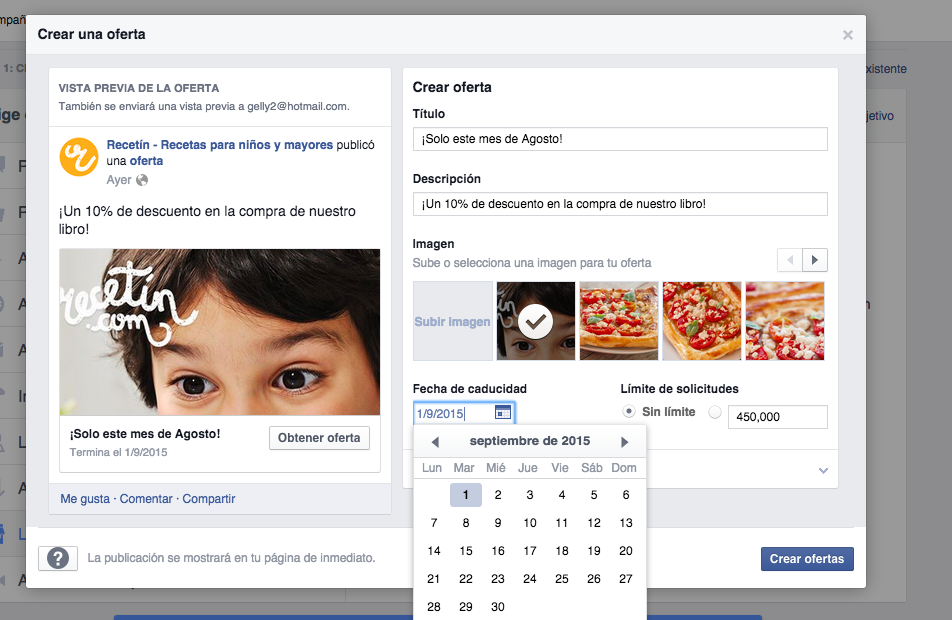
Task: Click the 'septiembre de 2015' month title
Action: tap(530, 441)
